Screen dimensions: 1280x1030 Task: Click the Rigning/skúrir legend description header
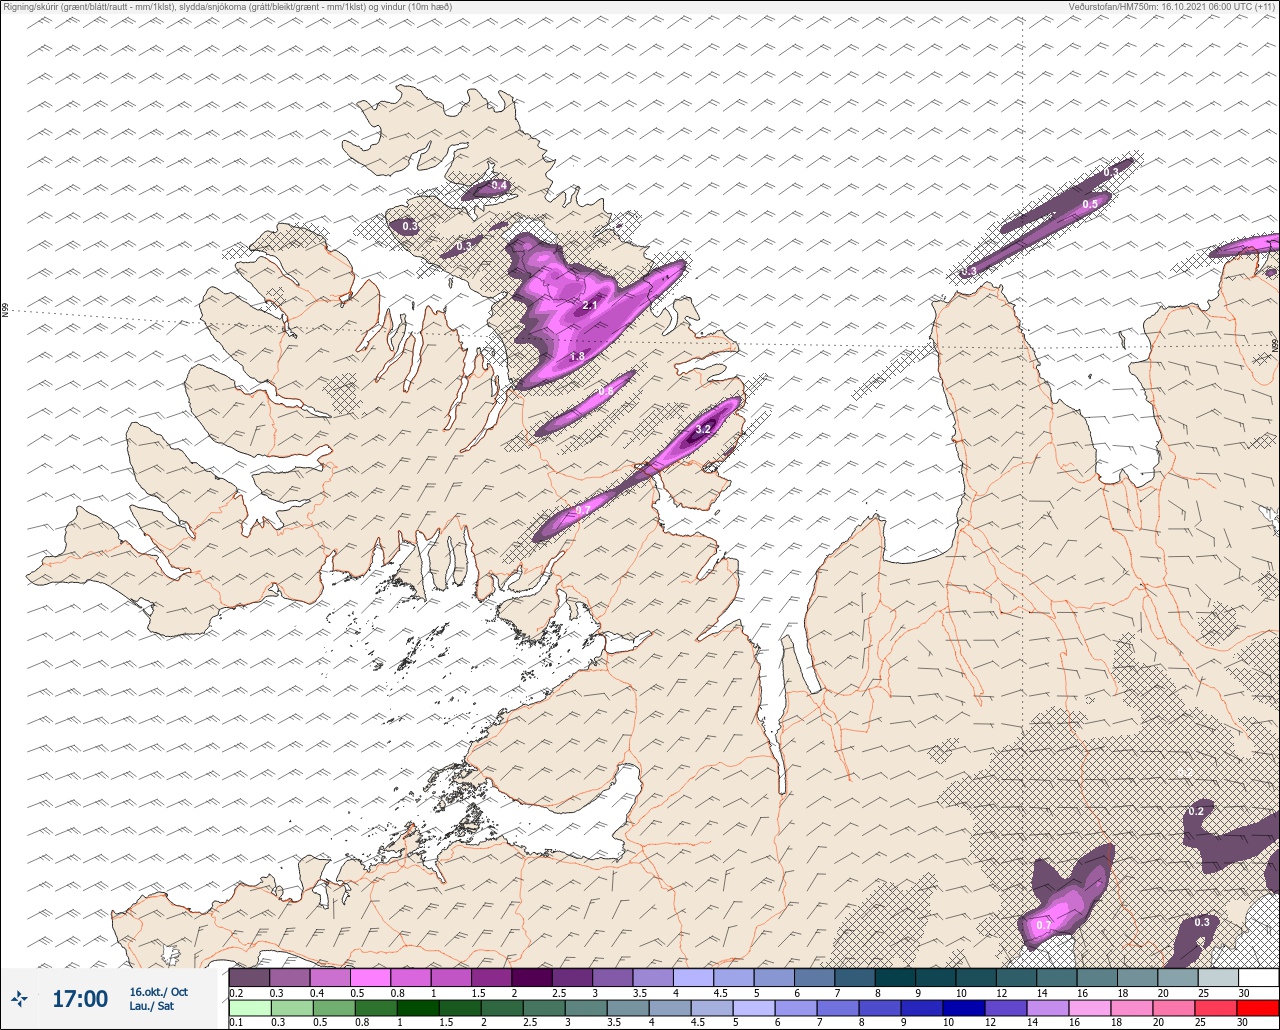(227, 7)
